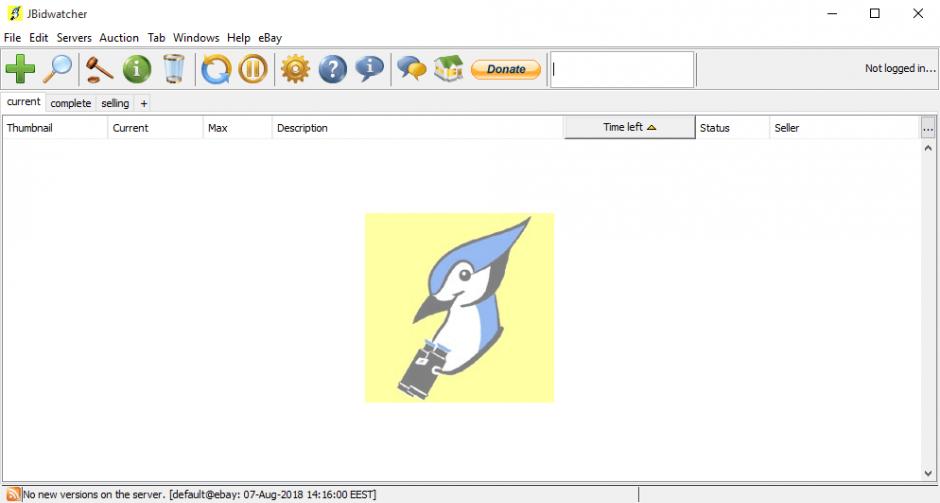Sort by Current column header
This screenshot has width=940, height=503.
155,128
